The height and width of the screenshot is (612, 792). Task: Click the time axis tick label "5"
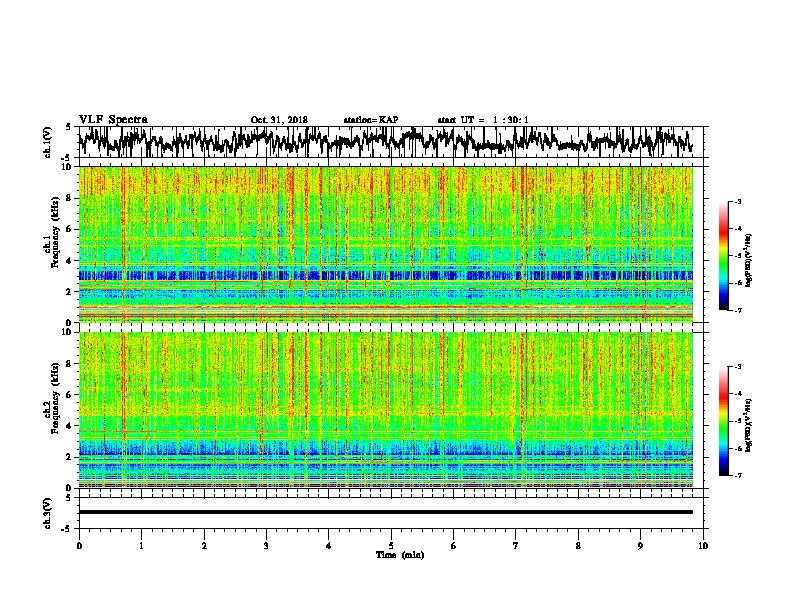(391, 546)
